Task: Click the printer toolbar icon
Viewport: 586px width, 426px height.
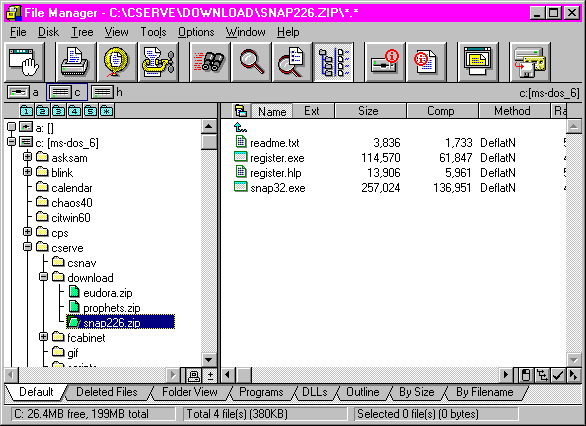Action: (x=75, y=62)
